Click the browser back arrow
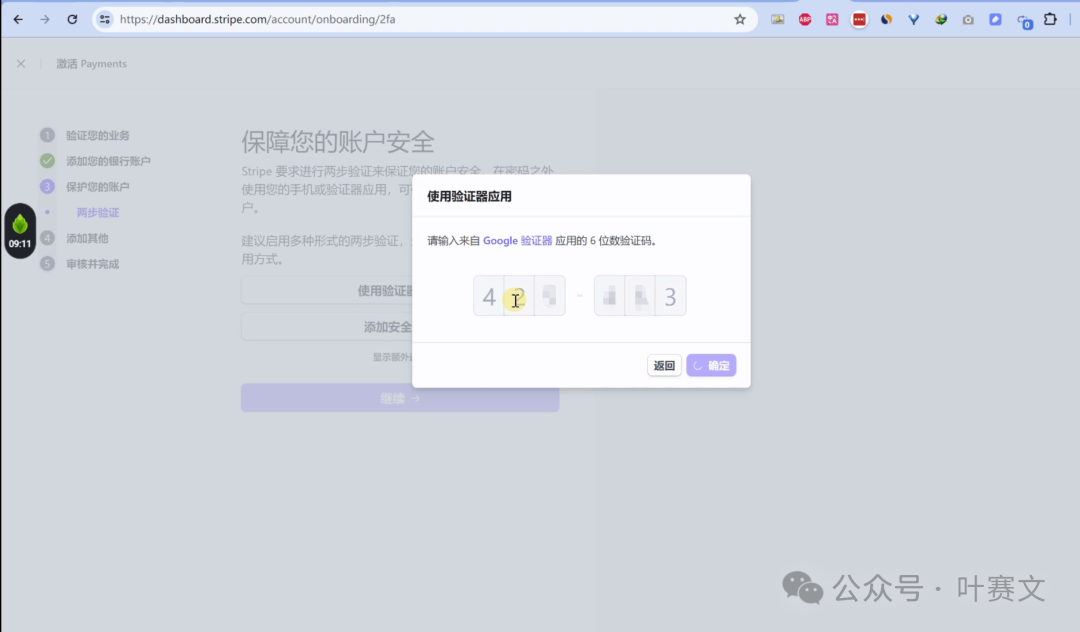Screen dimensions: 1080x632 click(x=18, y=19)
